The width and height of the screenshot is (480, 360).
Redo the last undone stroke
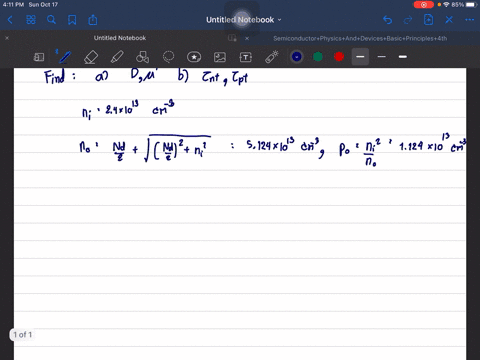click(408, 20)
